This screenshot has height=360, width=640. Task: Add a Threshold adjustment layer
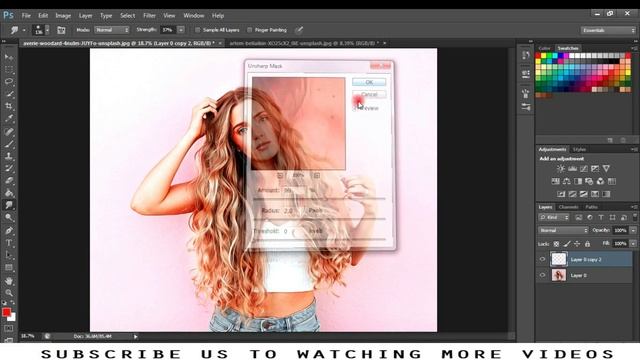(x=584, y=194)
